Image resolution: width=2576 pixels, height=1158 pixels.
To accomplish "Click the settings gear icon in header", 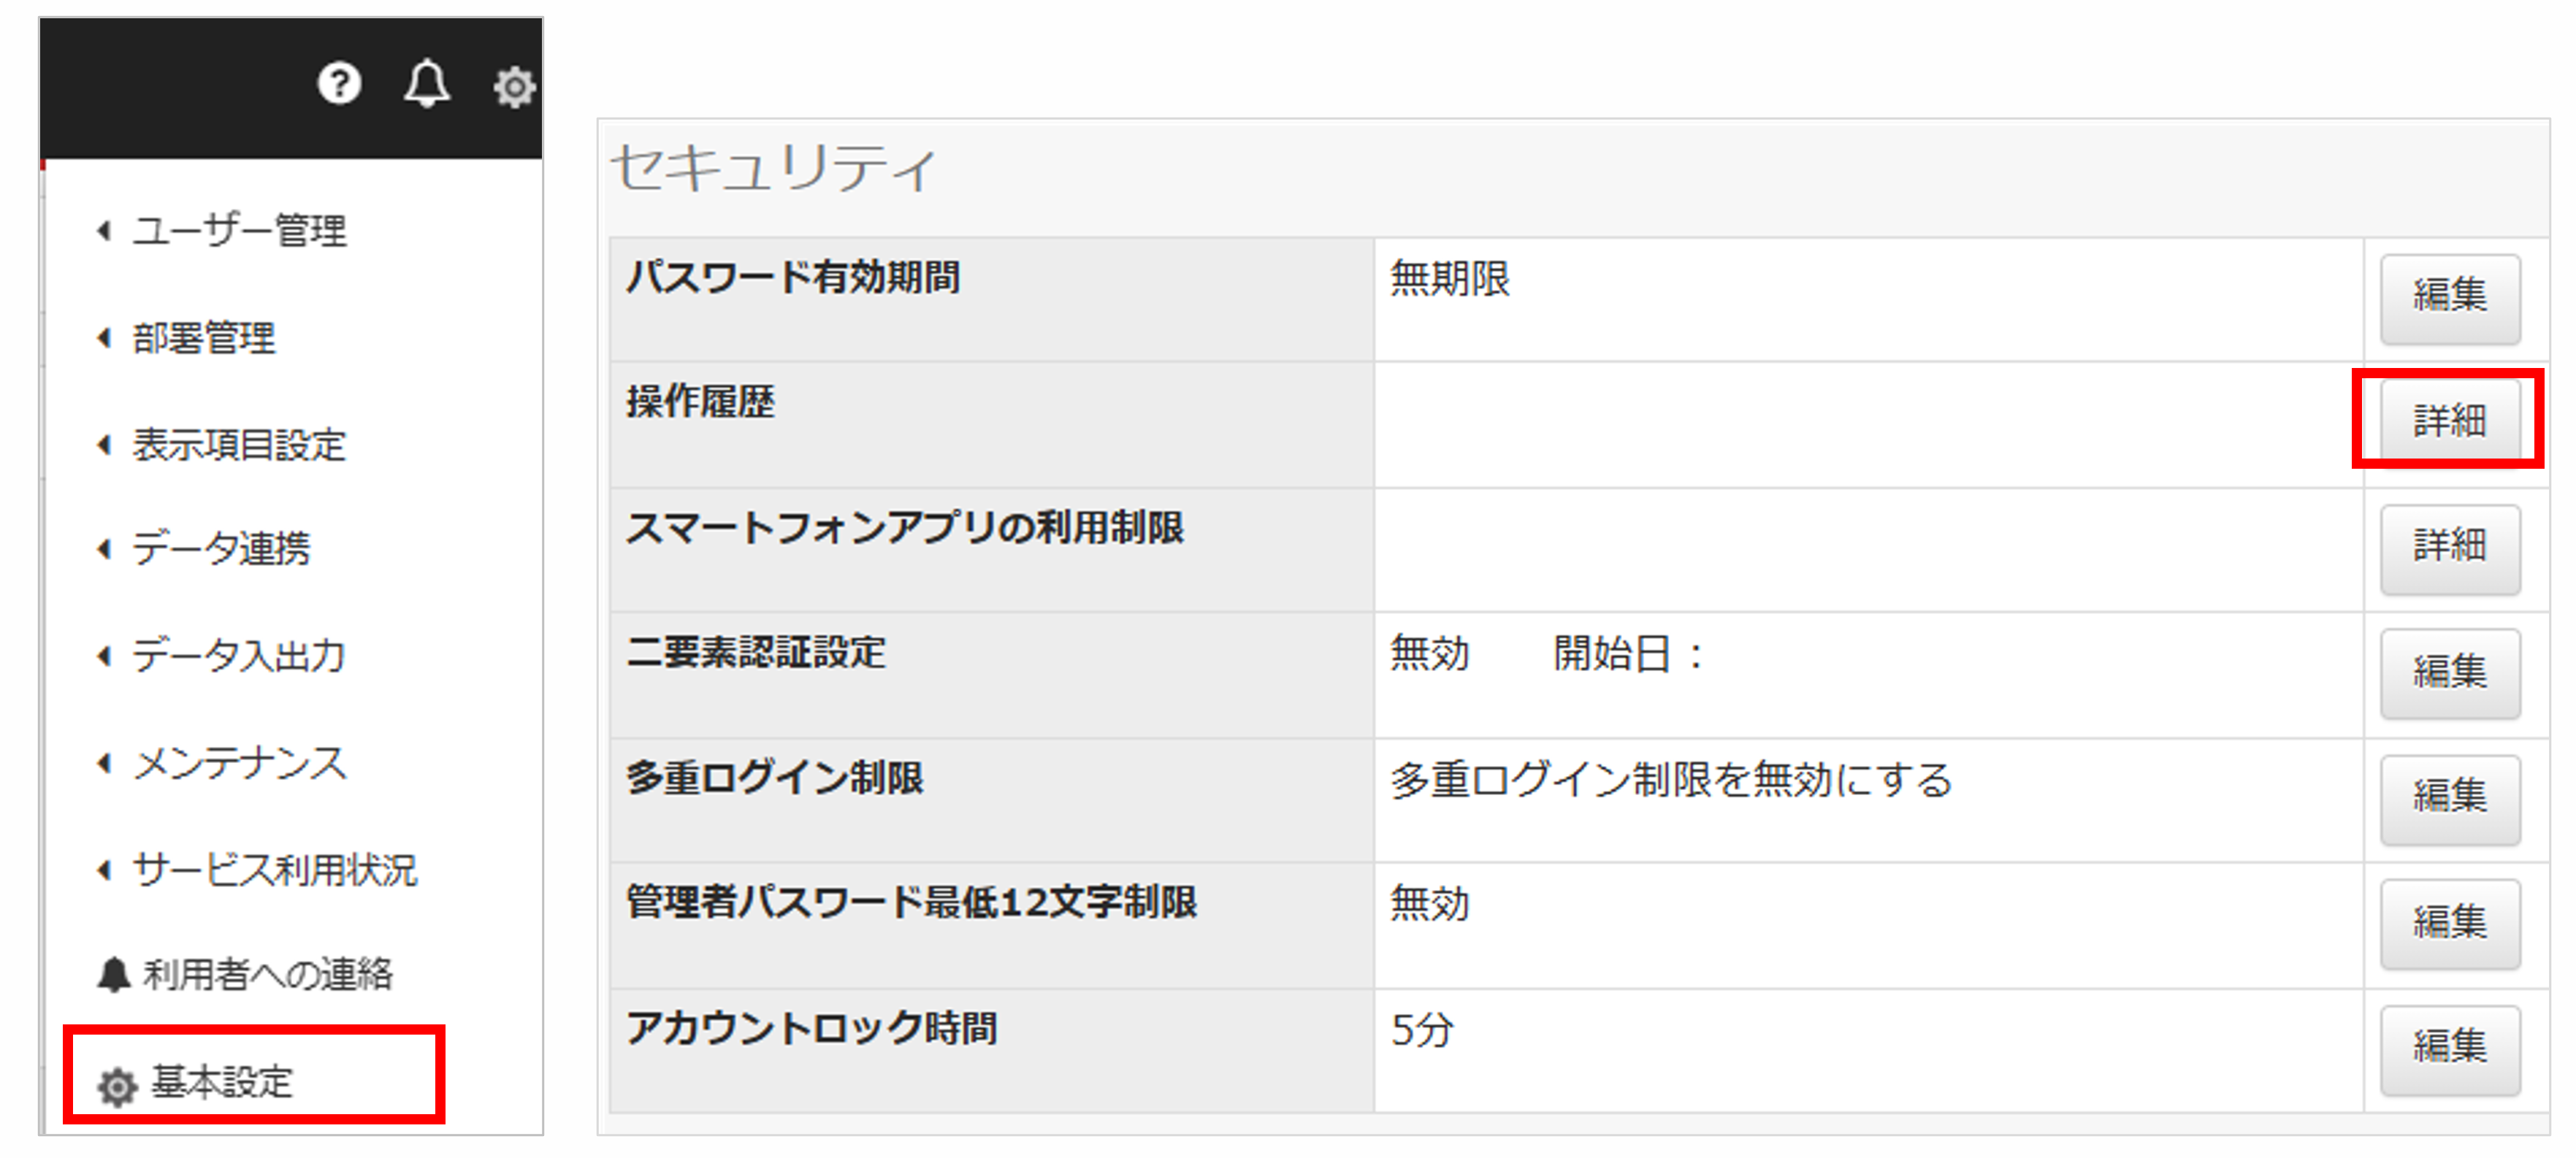I will (514, 87).
